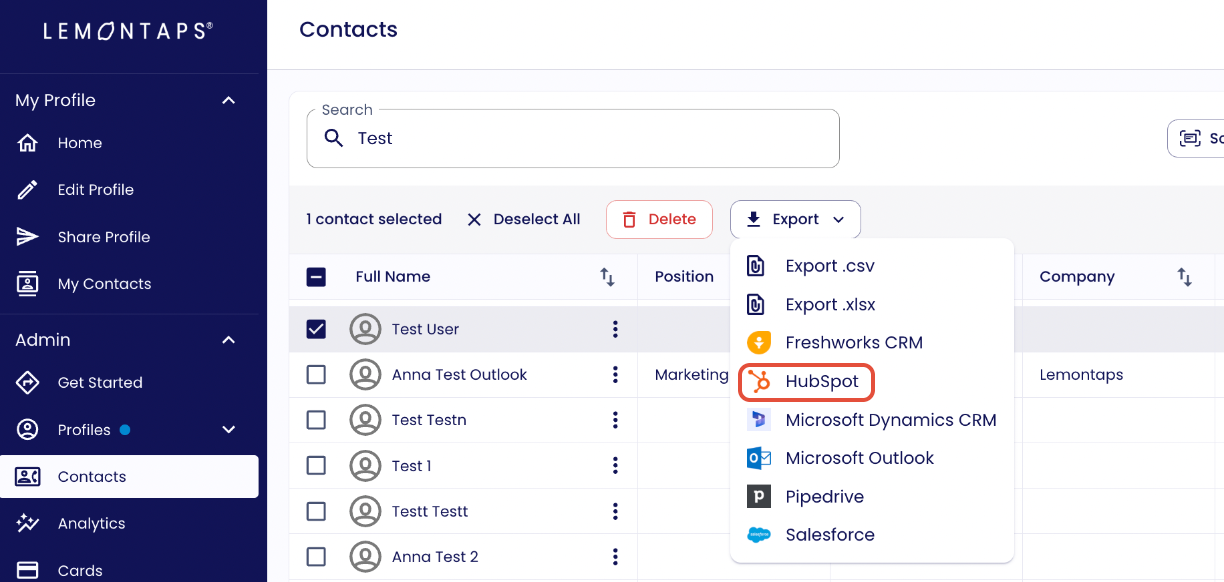Viewport: 1224px width, 582px height.
Task: Check the Anna Test 2 checkbox
Action: 316,557
